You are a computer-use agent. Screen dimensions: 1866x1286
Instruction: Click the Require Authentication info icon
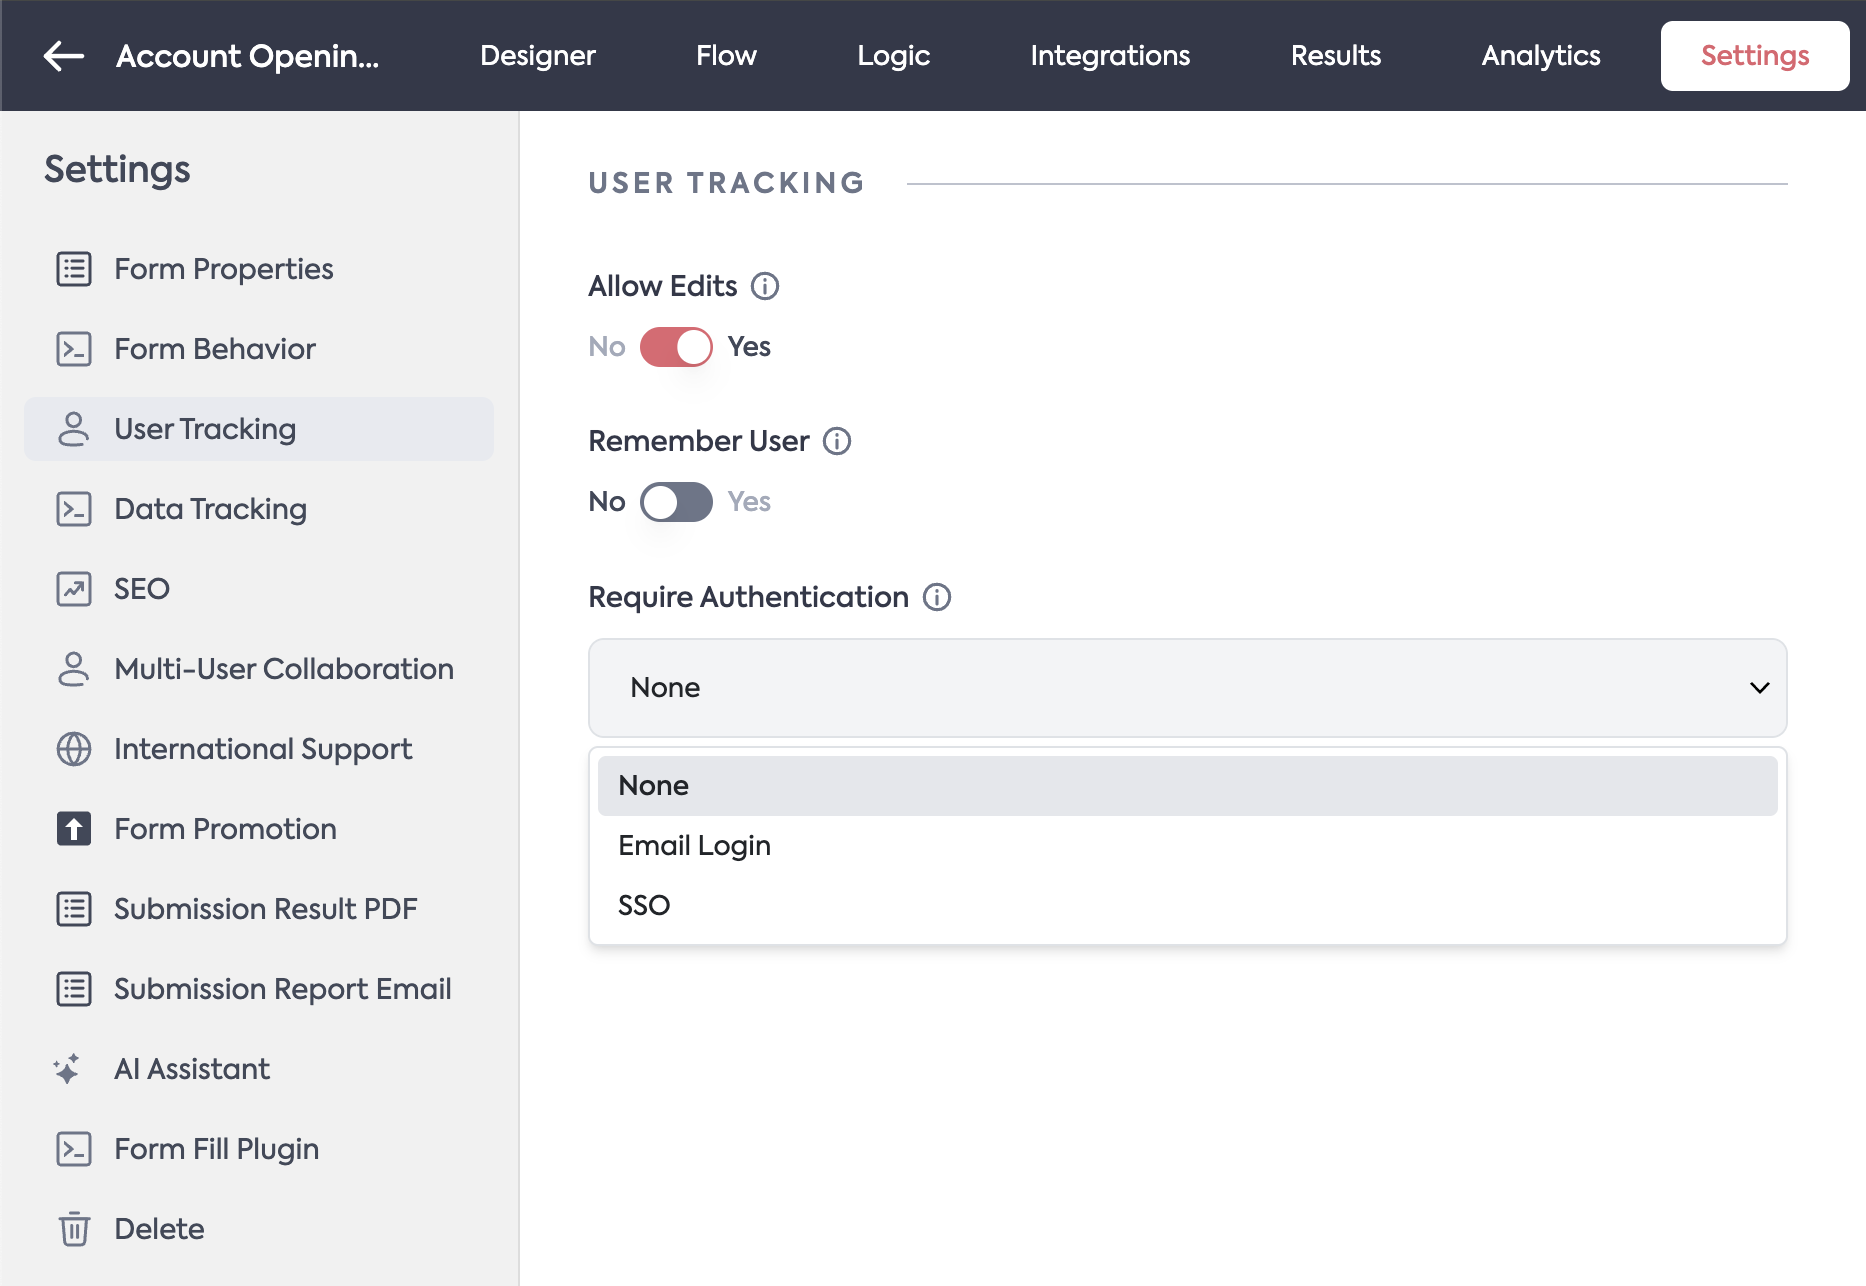coord(937,597)
